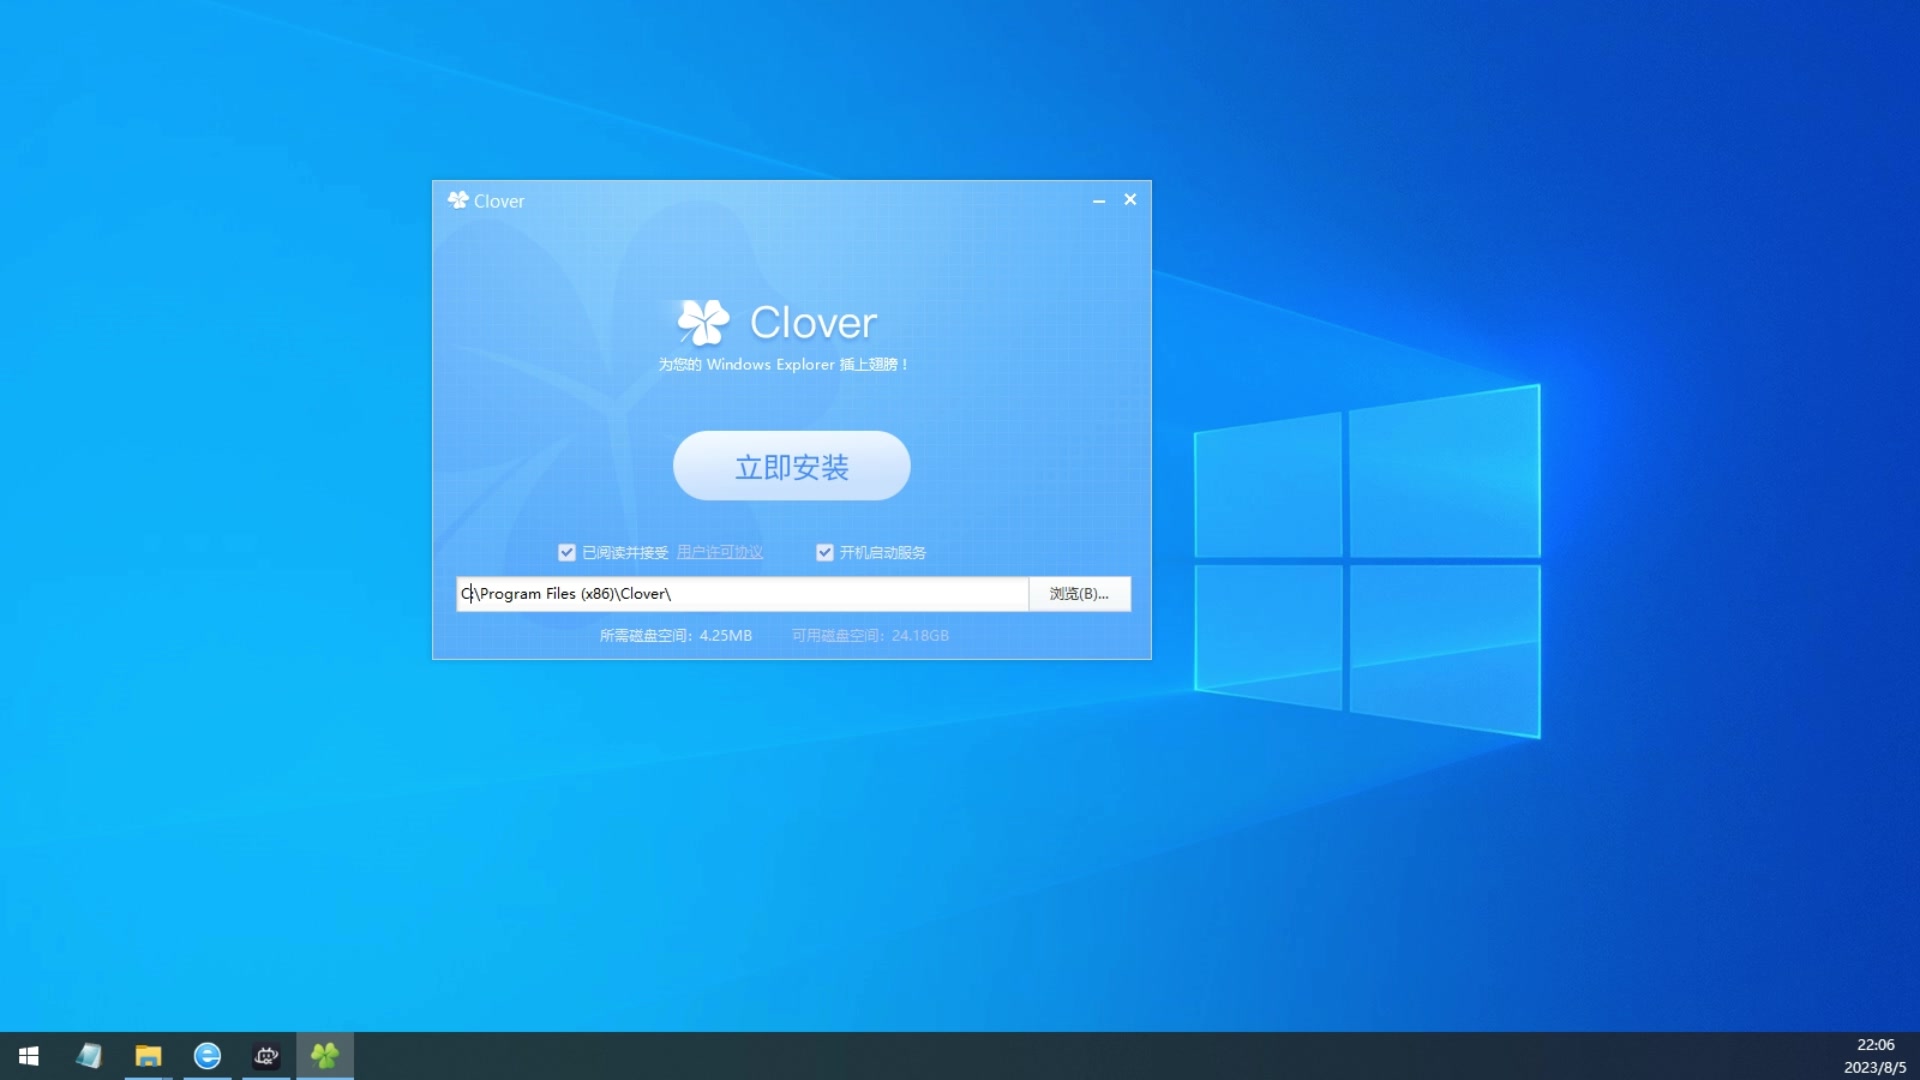Click the 所需磁盘空间: 4.25MB text
The image size is (1920, 1080).
pyautogui.click(x=676, y=635)
